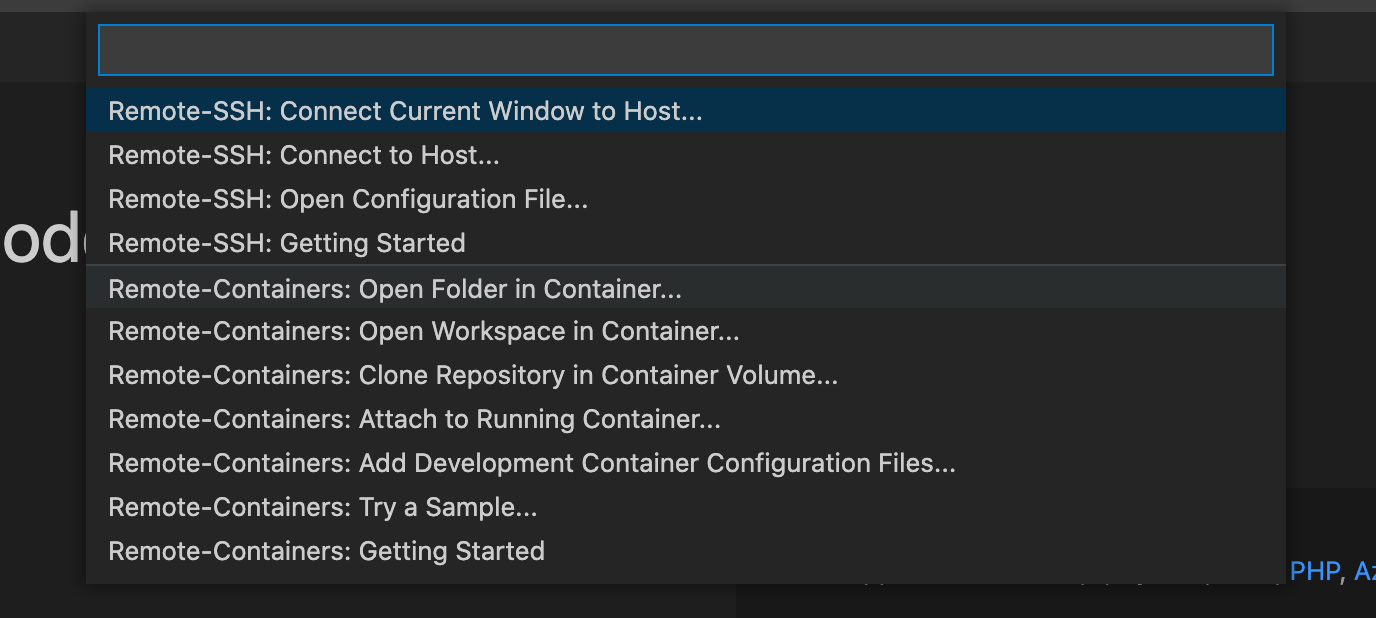Click the partially visible Az link

click(x=1364, y=571)
